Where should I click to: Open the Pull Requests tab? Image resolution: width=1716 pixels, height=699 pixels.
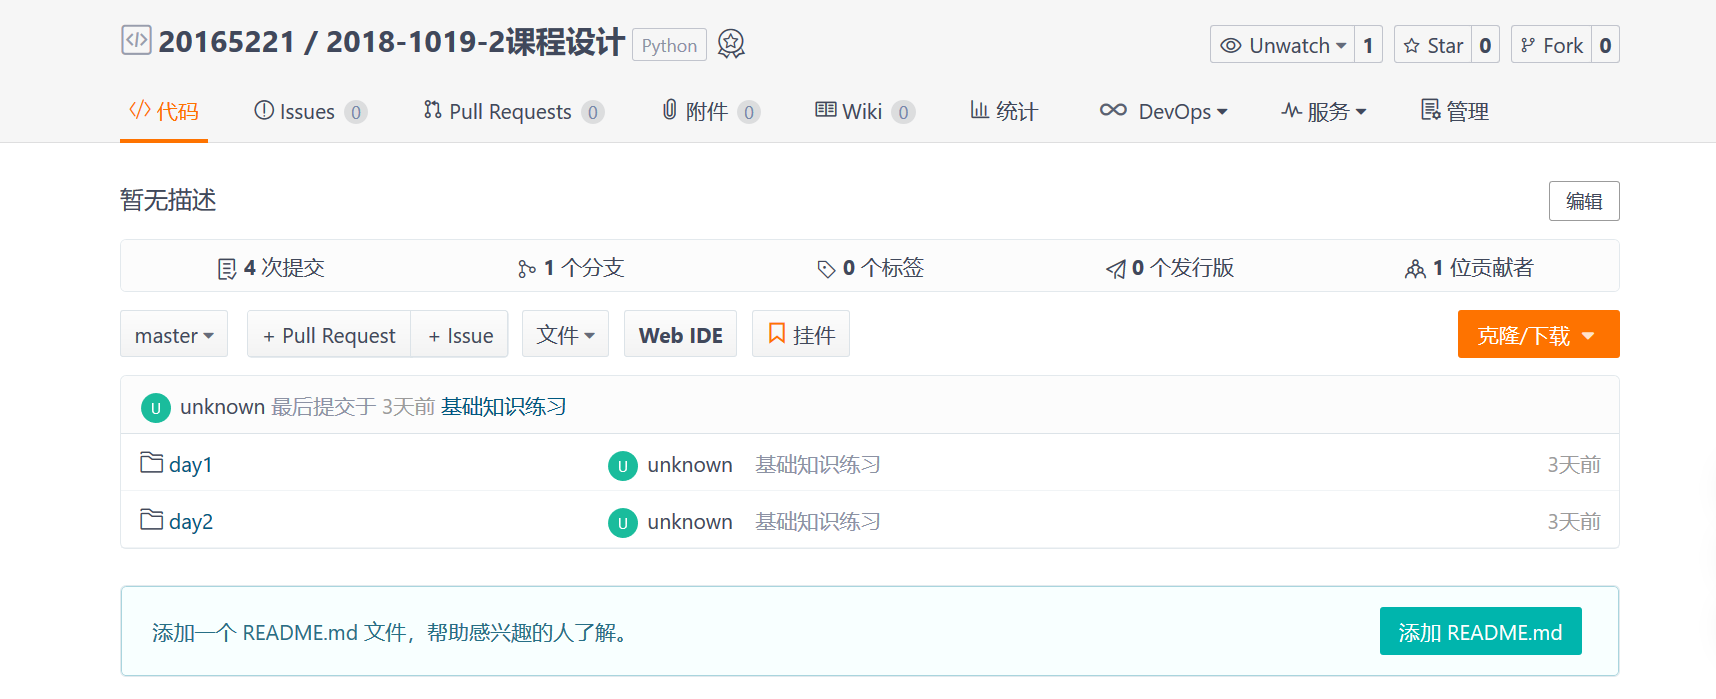click(x=510, y=111)
